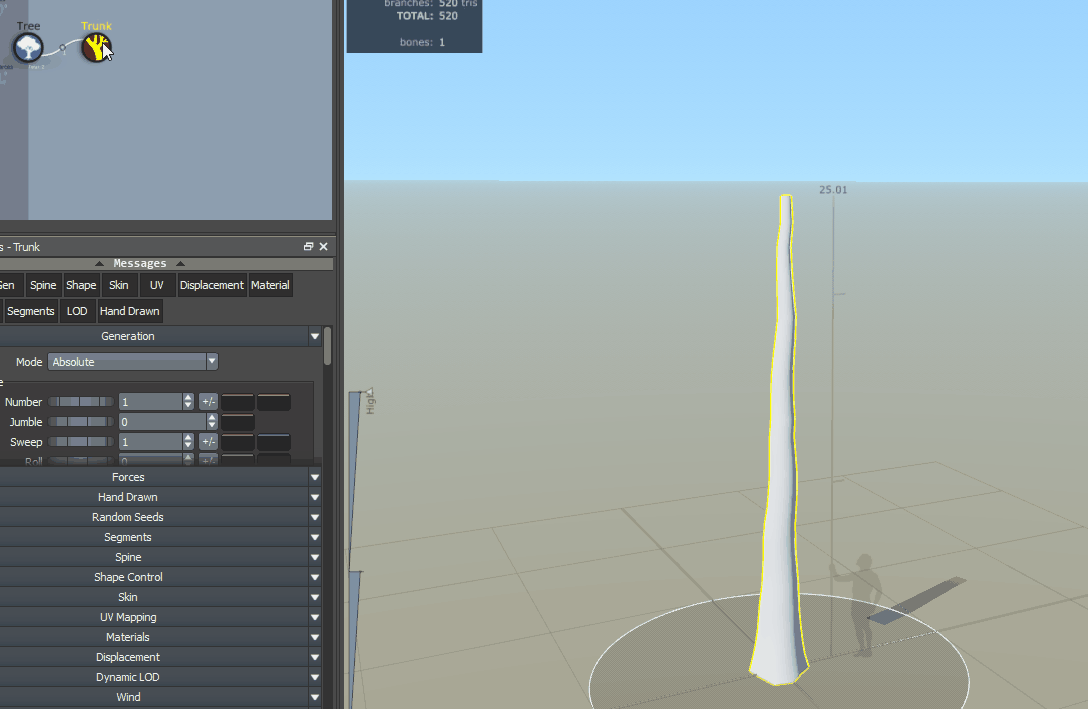
Task: Expand the UV Mapping section
Action: point(160,617)
